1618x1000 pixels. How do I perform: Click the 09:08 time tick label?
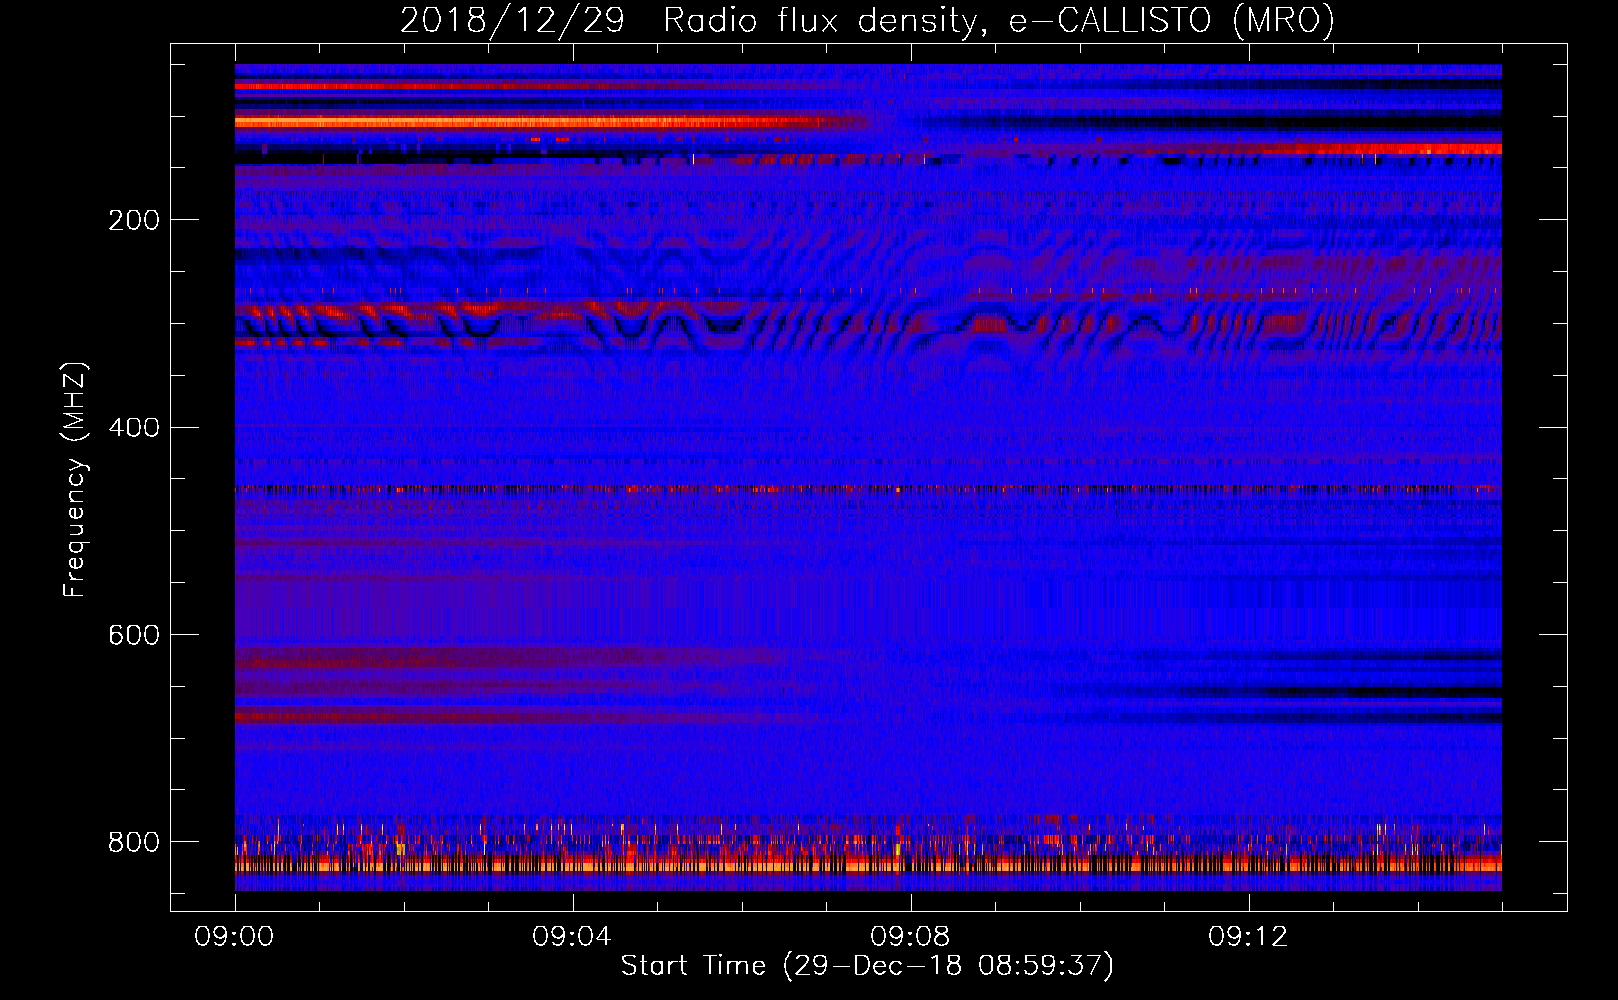(x=911, y=937)
